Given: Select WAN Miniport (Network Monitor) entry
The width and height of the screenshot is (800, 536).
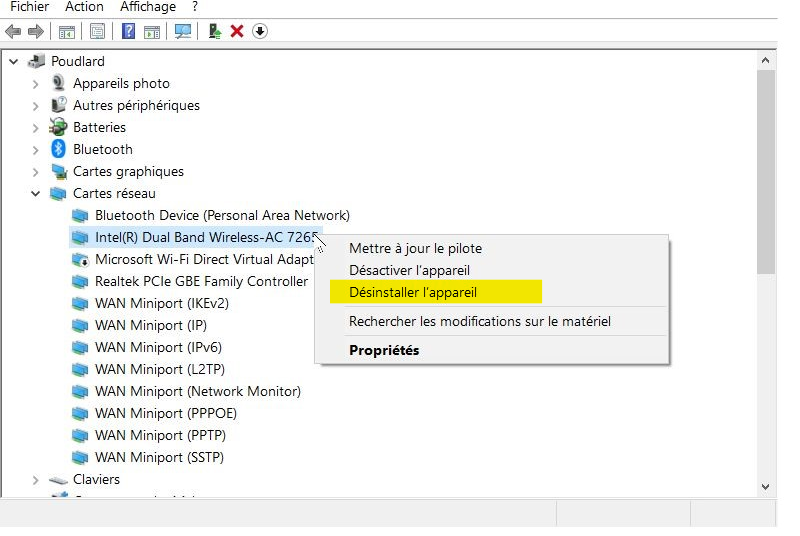Looking at the screenshot, I should (198, 391).
